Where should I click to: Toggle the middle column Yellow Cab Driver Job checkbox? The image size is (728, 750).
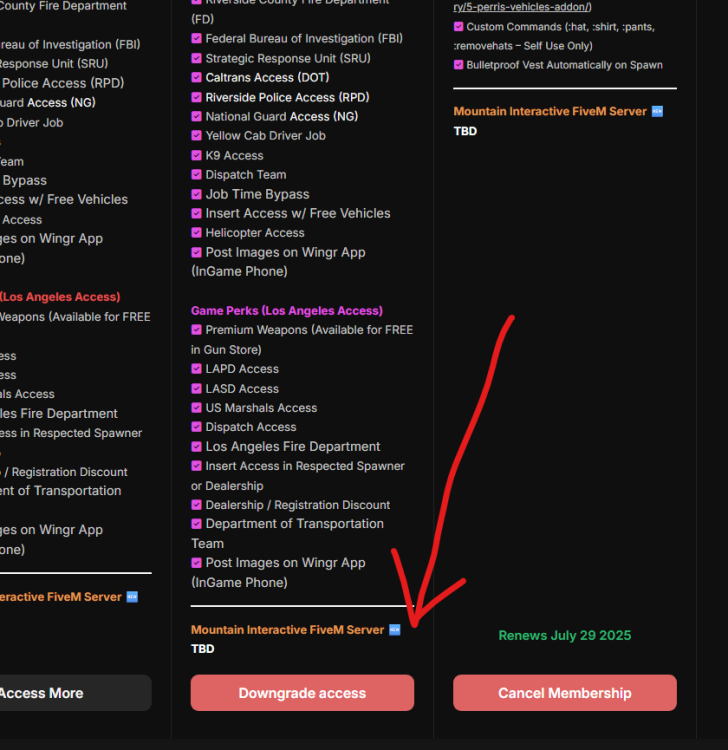click(196, 135)
